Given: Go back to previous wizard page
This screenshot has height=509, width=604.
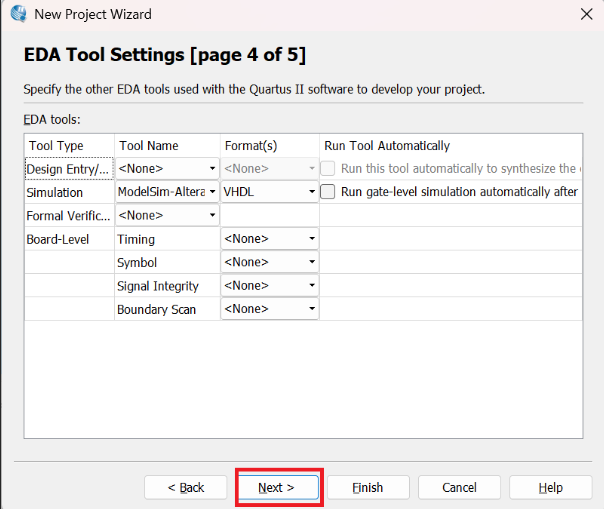Looking at the screenshot, I should tap(186, 487).
